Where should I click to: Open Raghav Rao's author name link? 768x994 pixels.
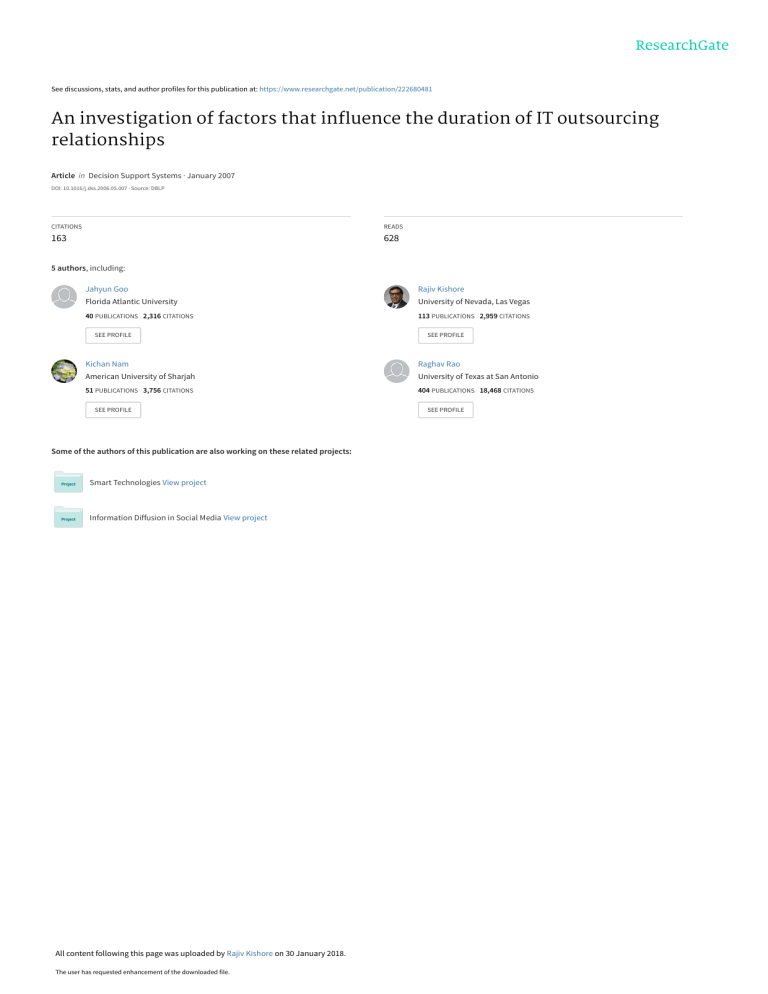click(x=439, y=364)
